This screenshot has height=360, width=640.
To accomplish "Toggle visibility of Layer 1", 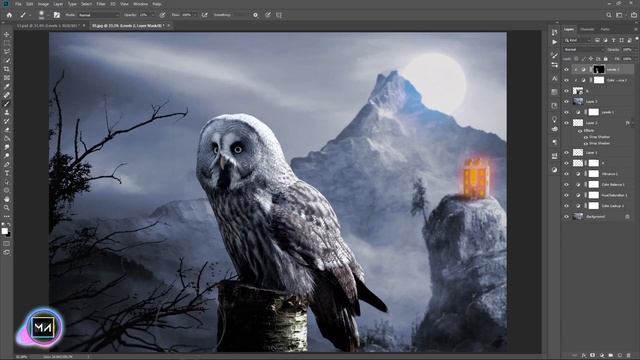I will pos(567,152).
